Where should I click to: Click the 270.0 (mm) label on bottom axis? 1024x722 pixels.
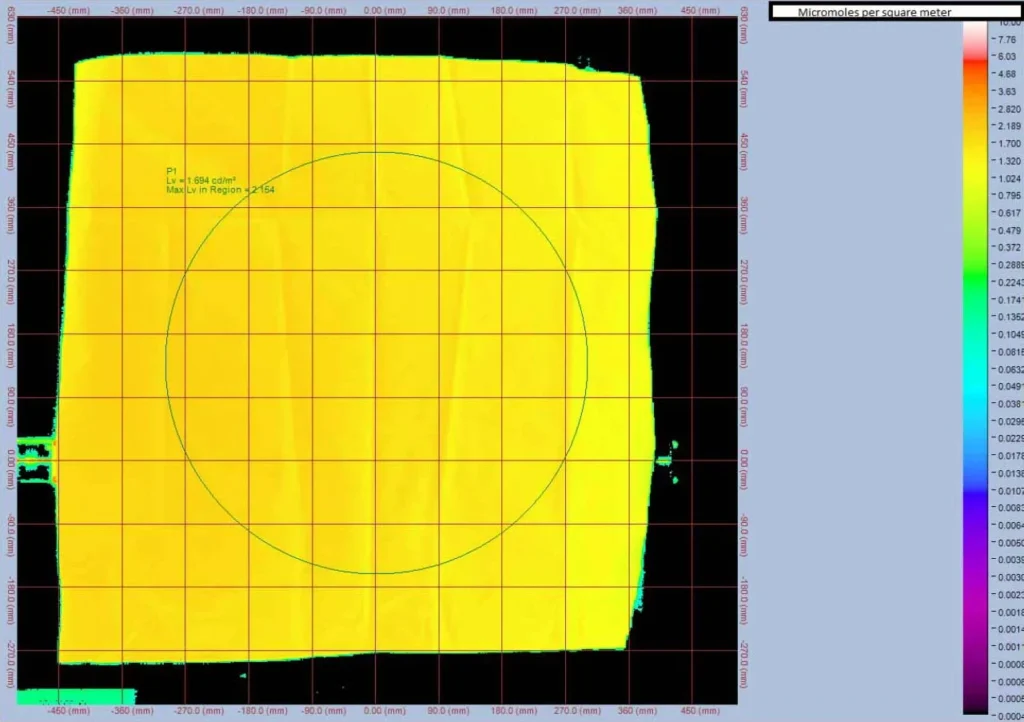point(563,711)
